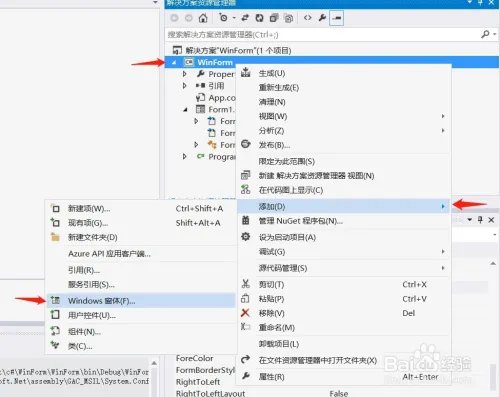Click 移除(V) remove menu item

[344, 313]
